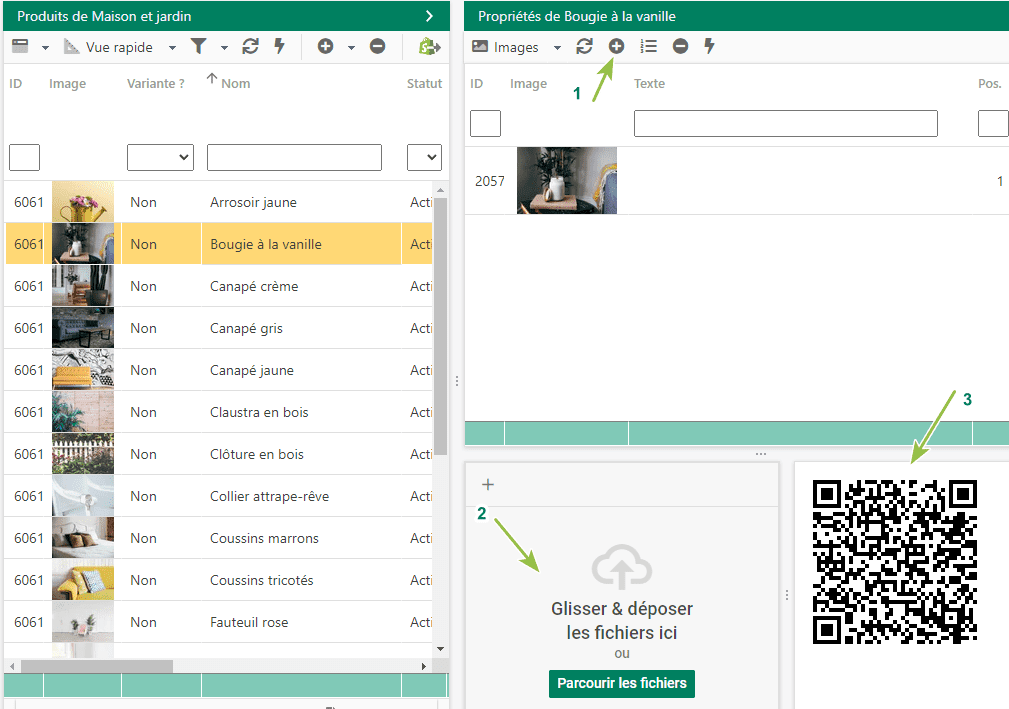Open the Statut filter dropdown
1009x709 pixels.
point(424,158)
